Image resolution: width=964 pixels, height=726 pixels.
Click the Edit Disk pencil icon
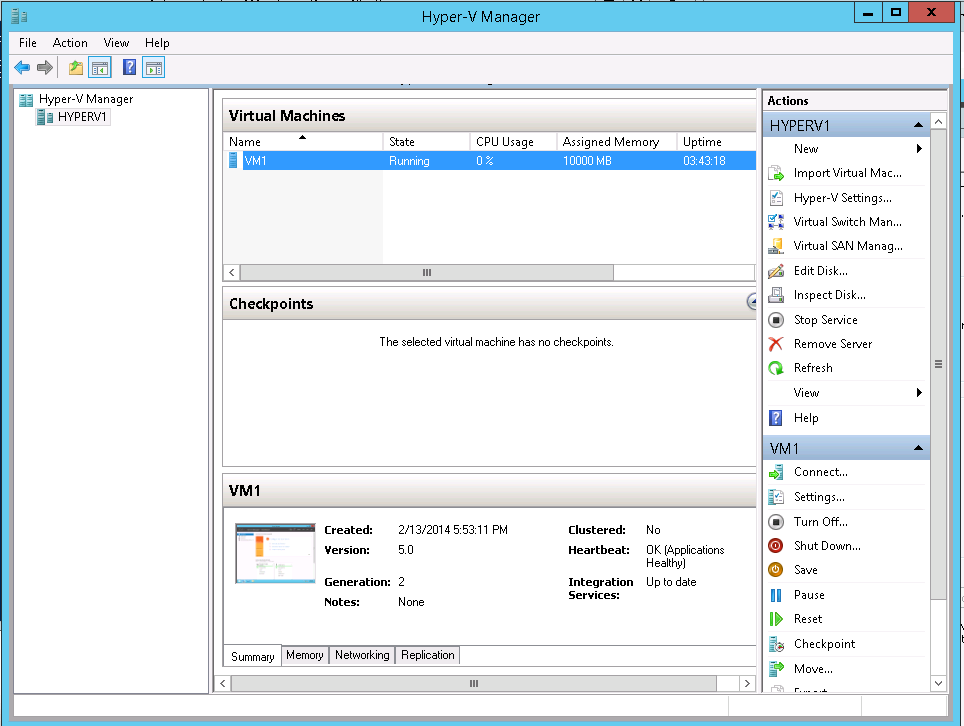coord(776,271)
